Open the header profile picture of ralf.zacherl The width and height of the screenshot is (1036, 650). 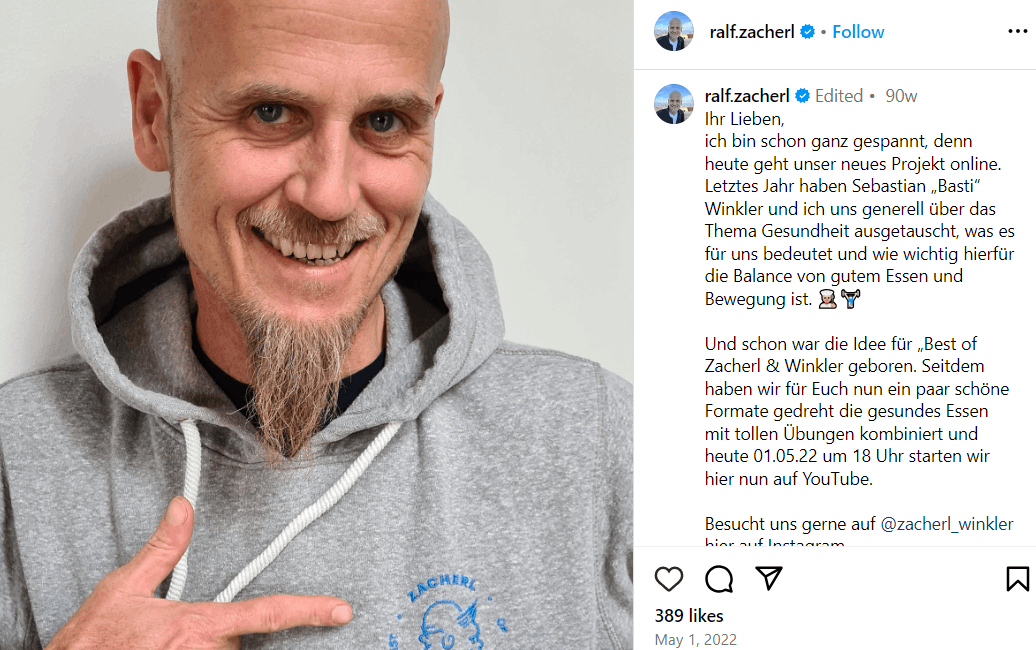point(674,31)
